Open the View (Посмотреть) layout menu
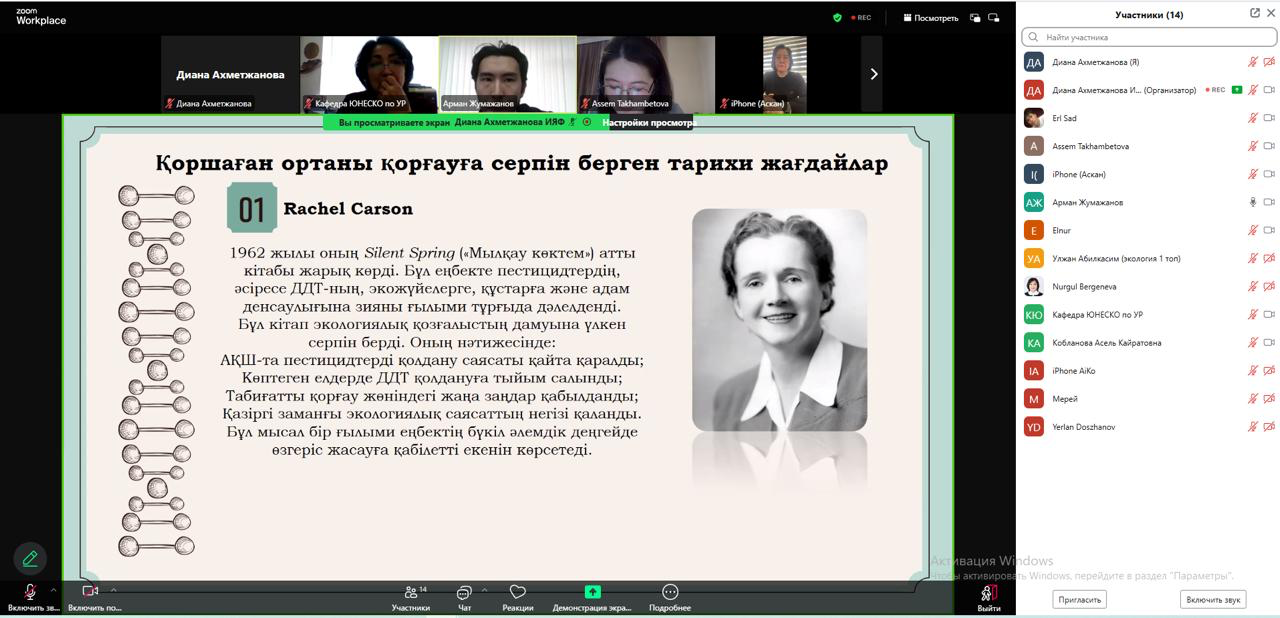 [x=930, y=17]
